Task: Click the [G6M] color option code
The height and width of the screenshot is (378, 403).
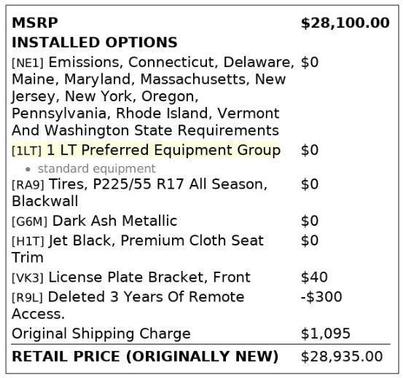Action: pos(30,221)
